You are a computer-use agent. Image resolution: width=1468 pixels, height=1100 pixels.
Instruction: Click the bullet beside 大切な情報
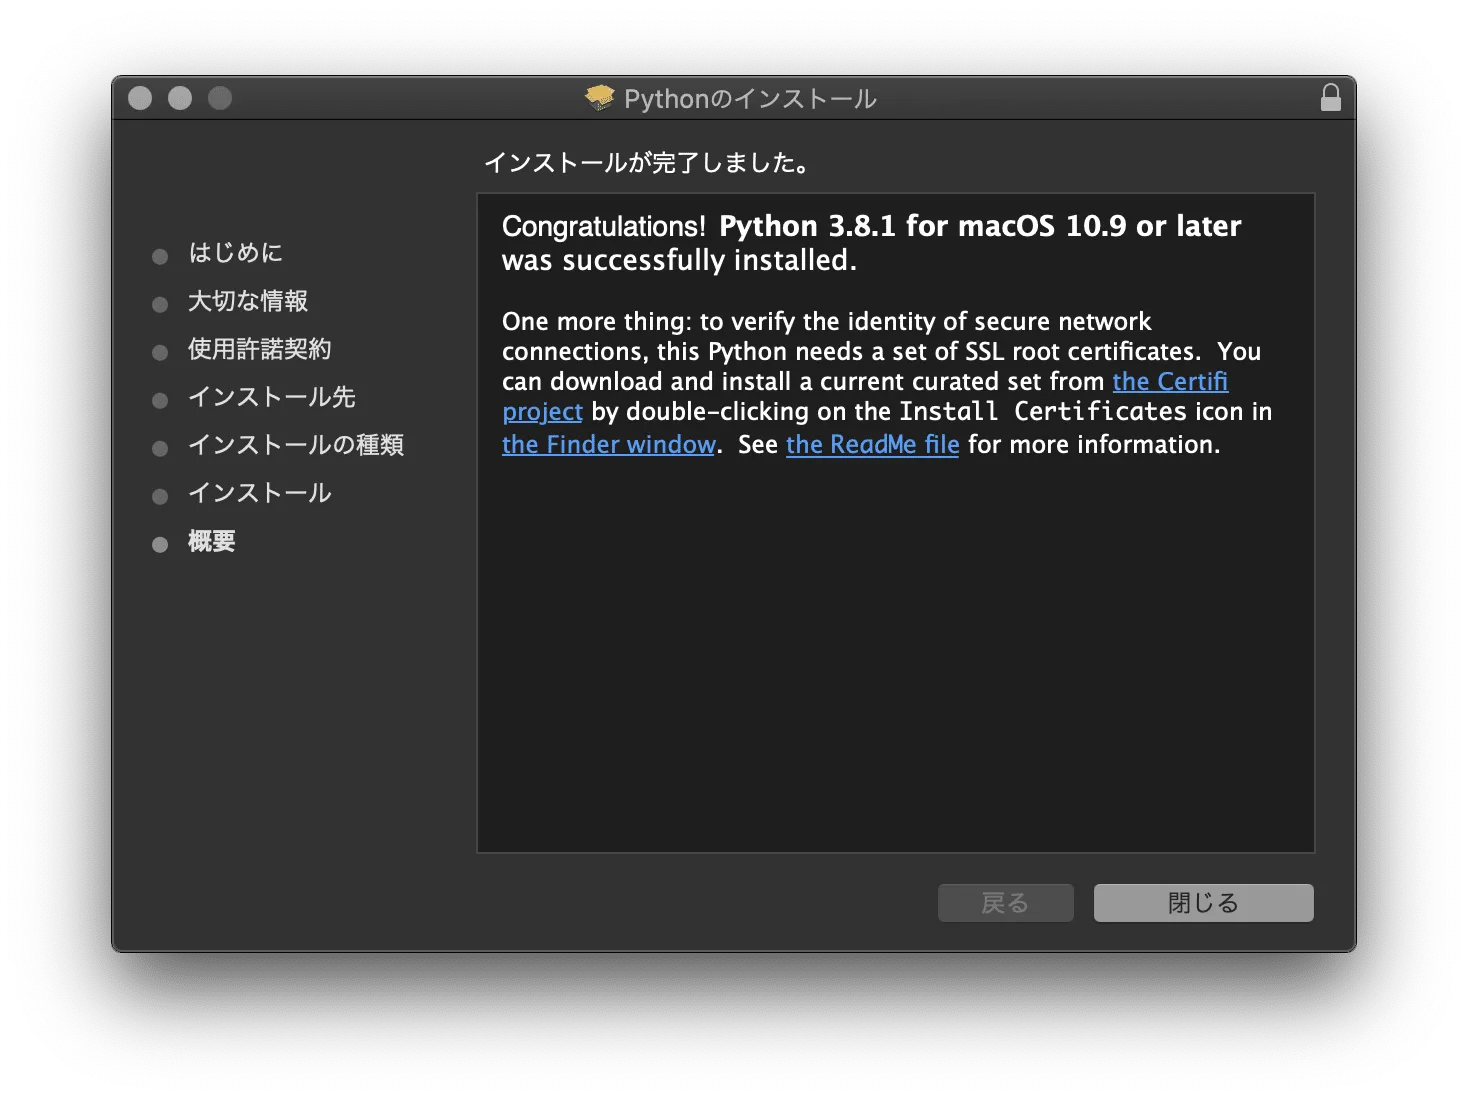(160, 305)
